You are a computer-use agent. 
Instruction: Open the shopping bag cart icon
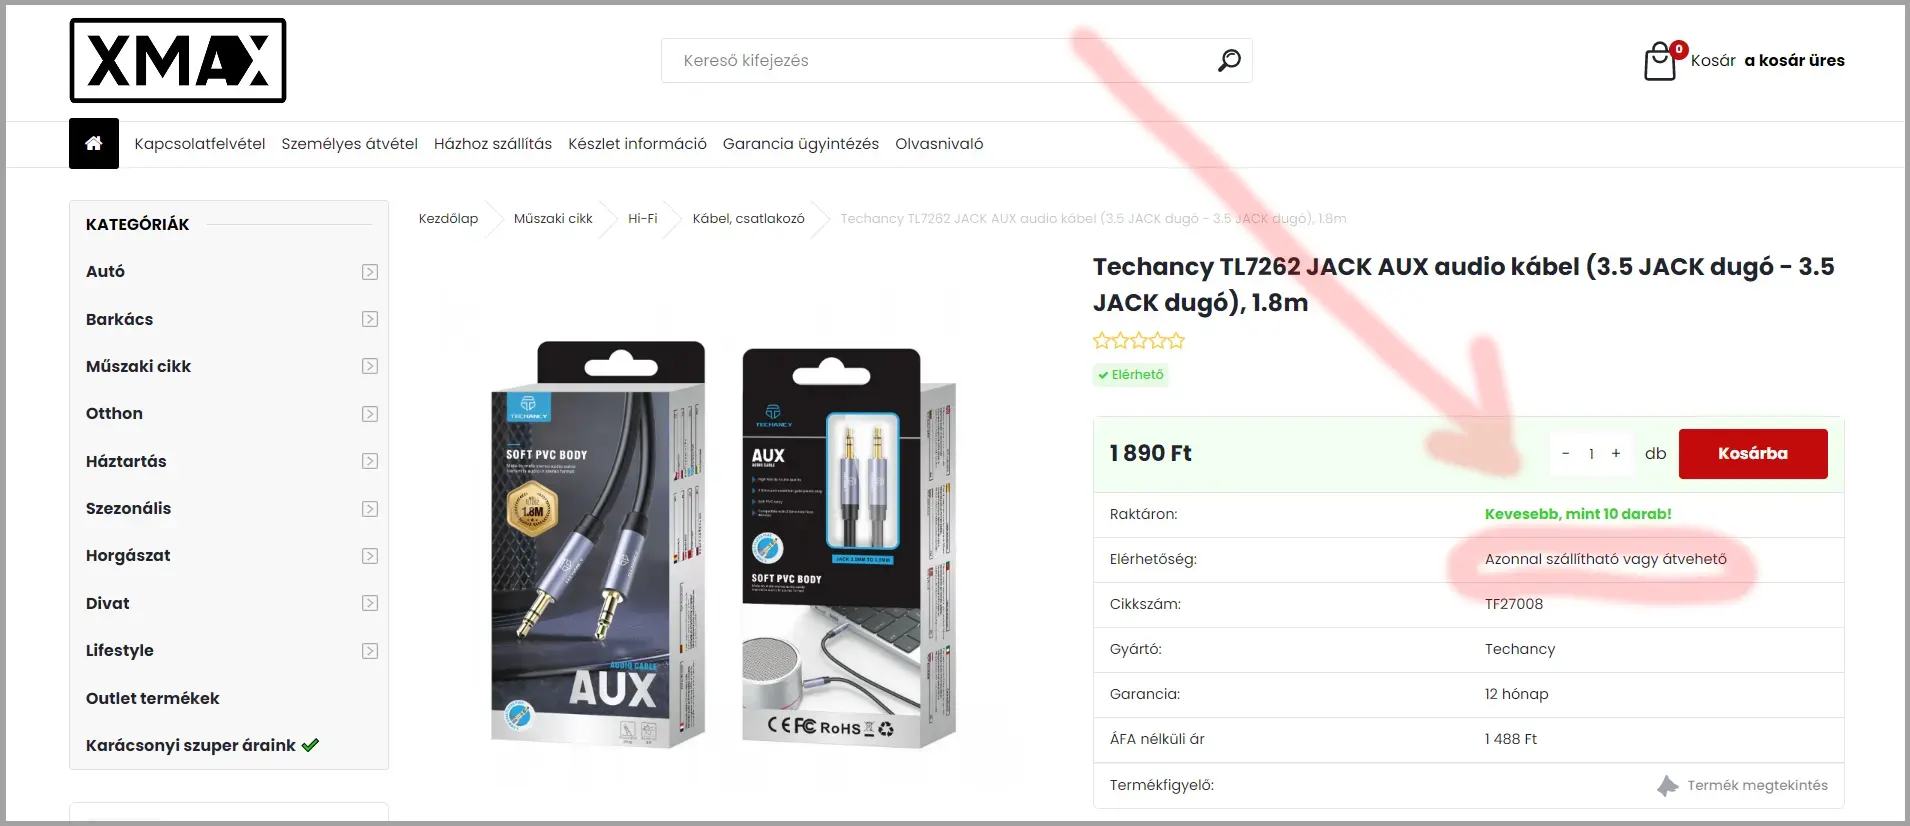point(1660,61)
